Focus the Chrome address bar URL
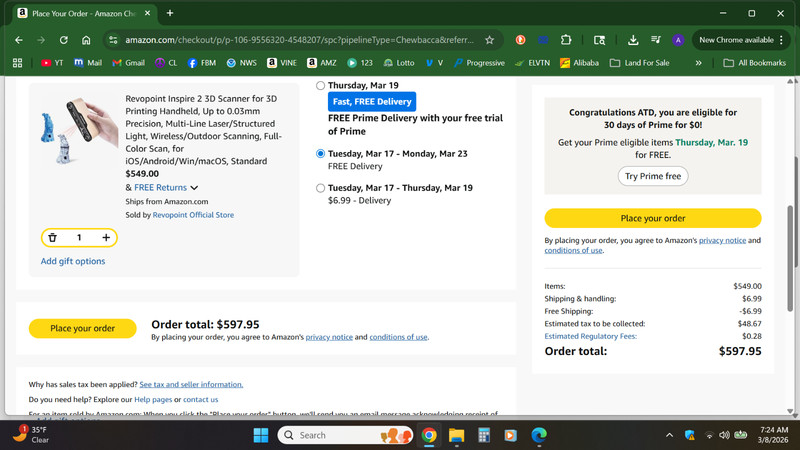The width and height of the screenshot is (800, 450). point(299,40)
